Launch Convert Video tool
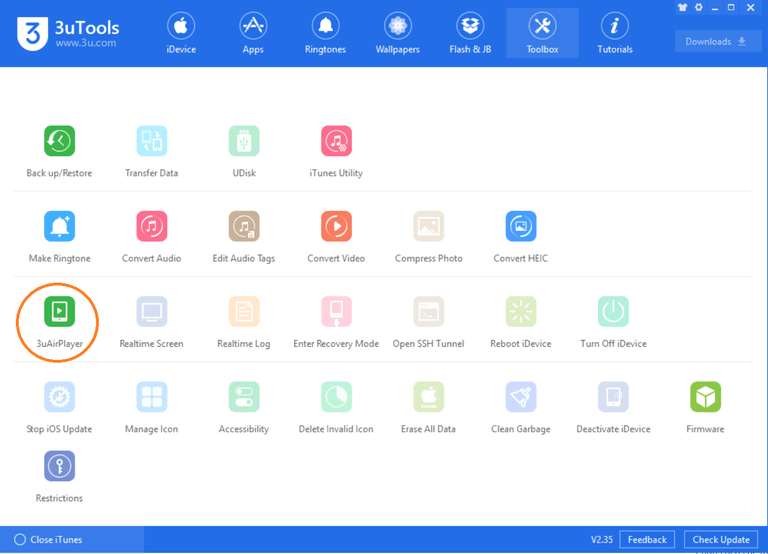 [336, 227]
